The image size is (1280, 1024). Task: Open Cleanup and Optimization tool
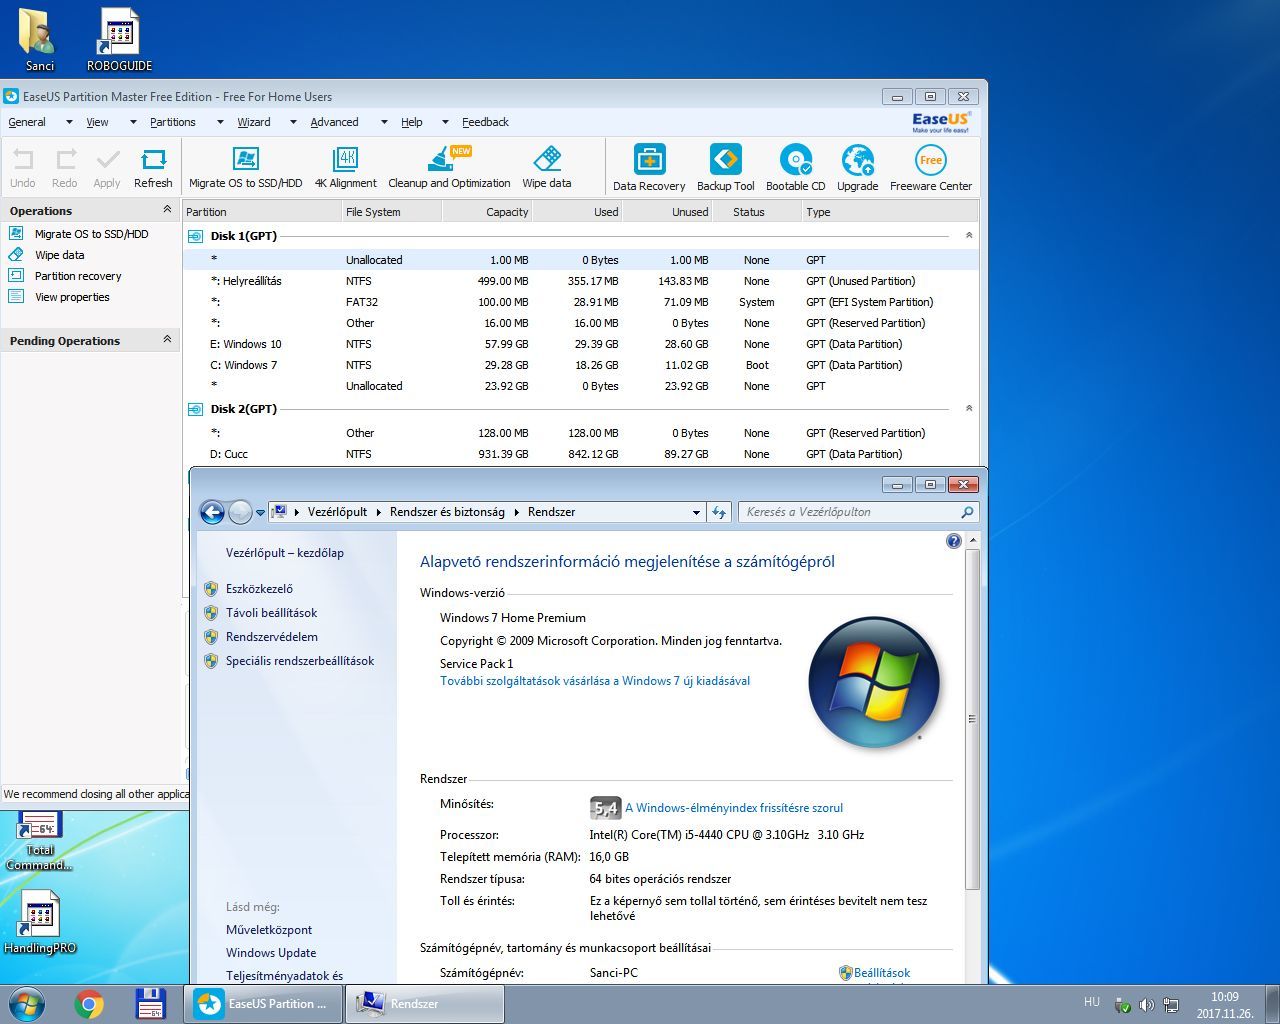point(449,167)
